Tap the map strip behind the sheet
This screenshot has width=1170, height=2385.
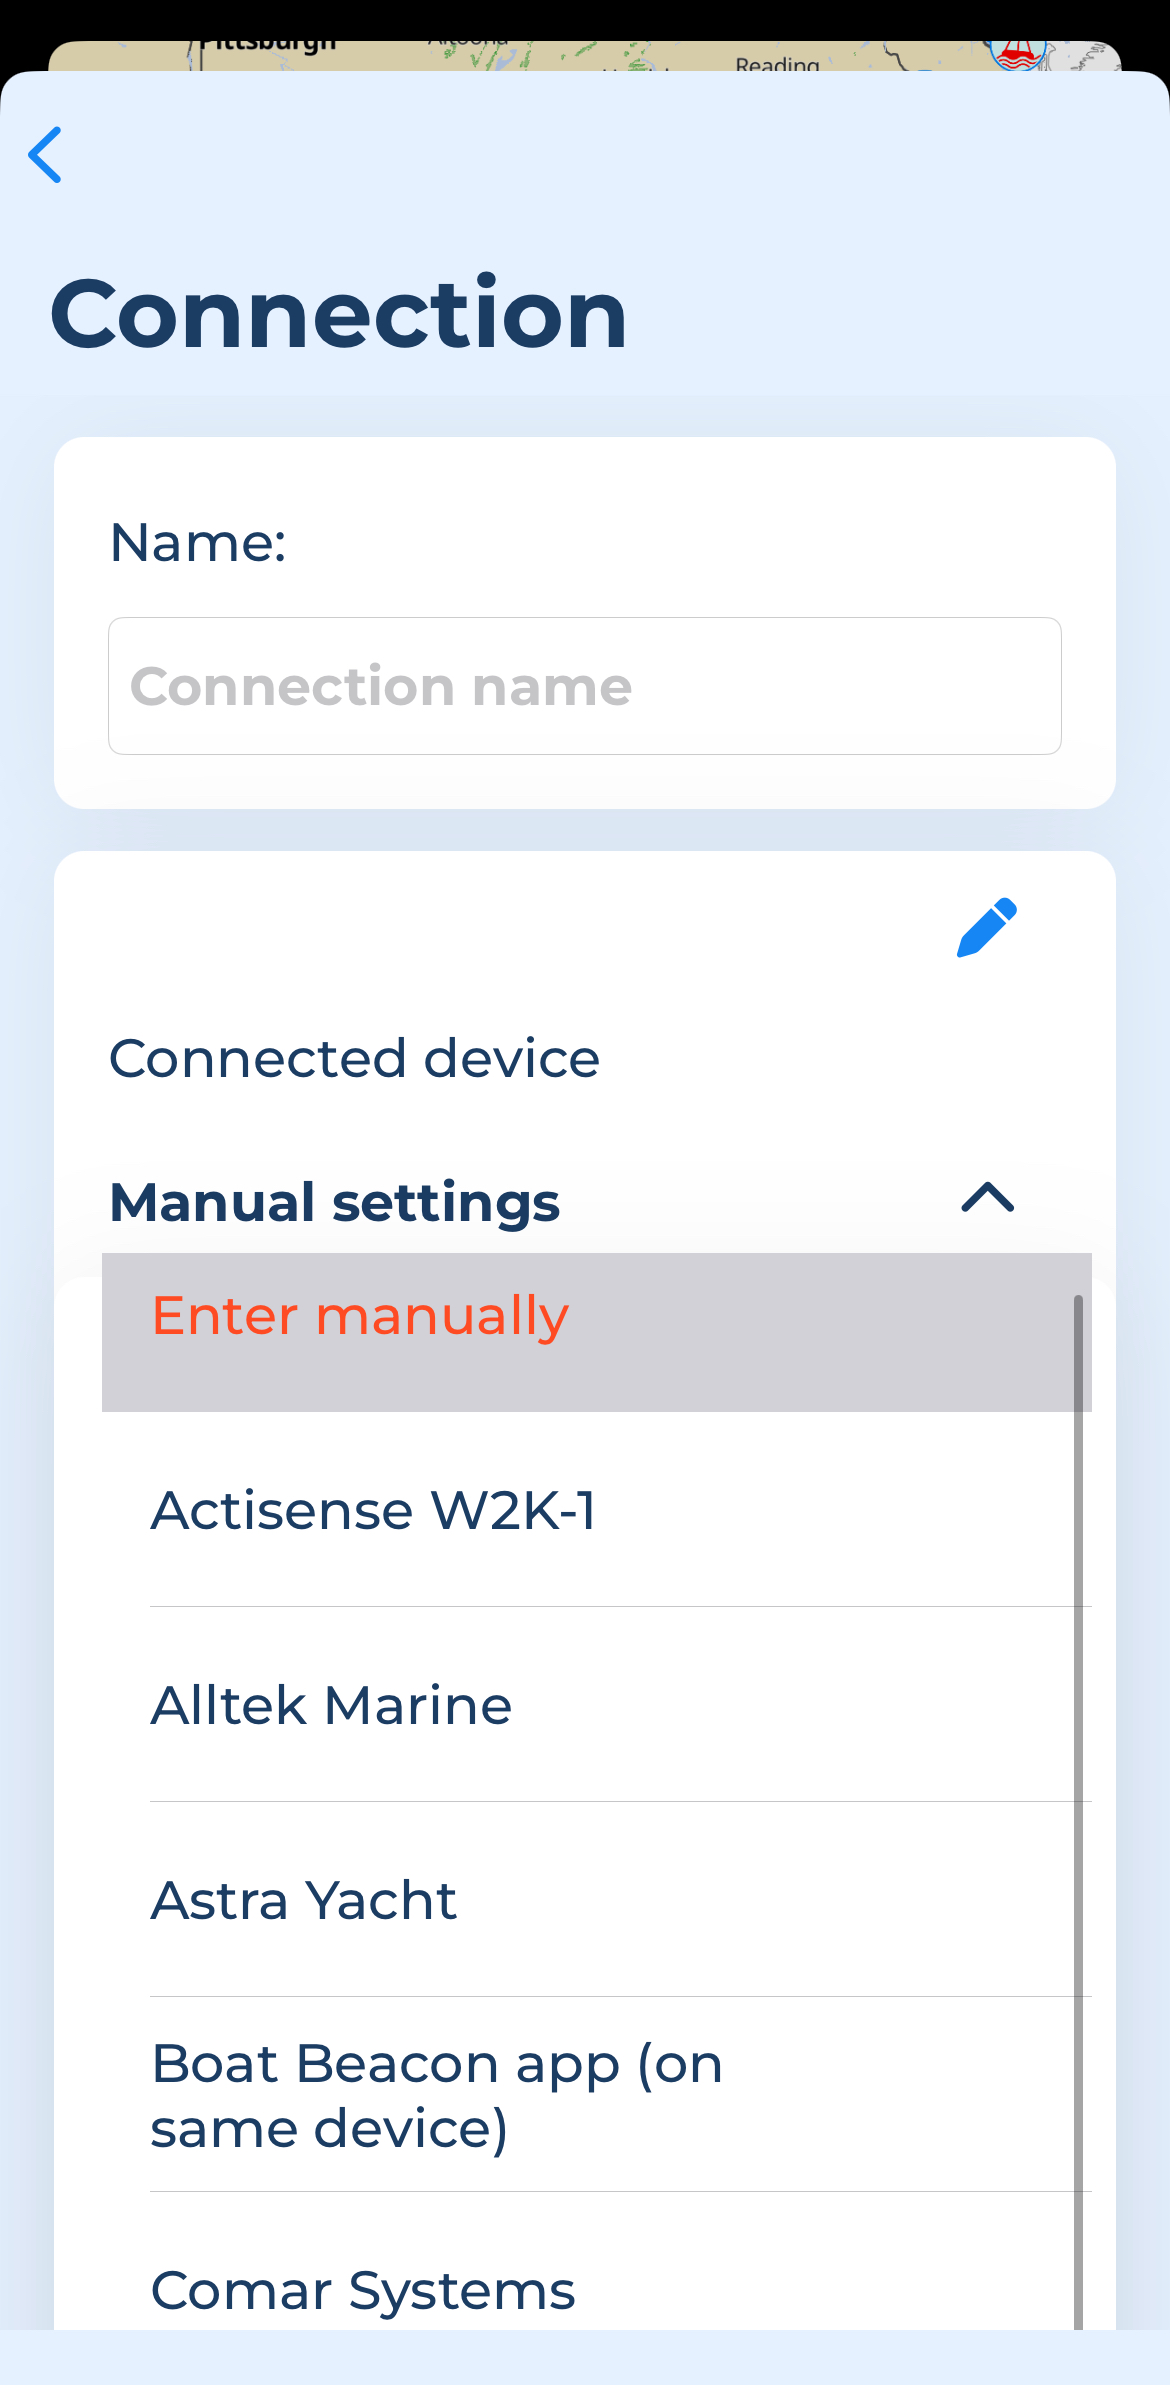click(585, 56)
